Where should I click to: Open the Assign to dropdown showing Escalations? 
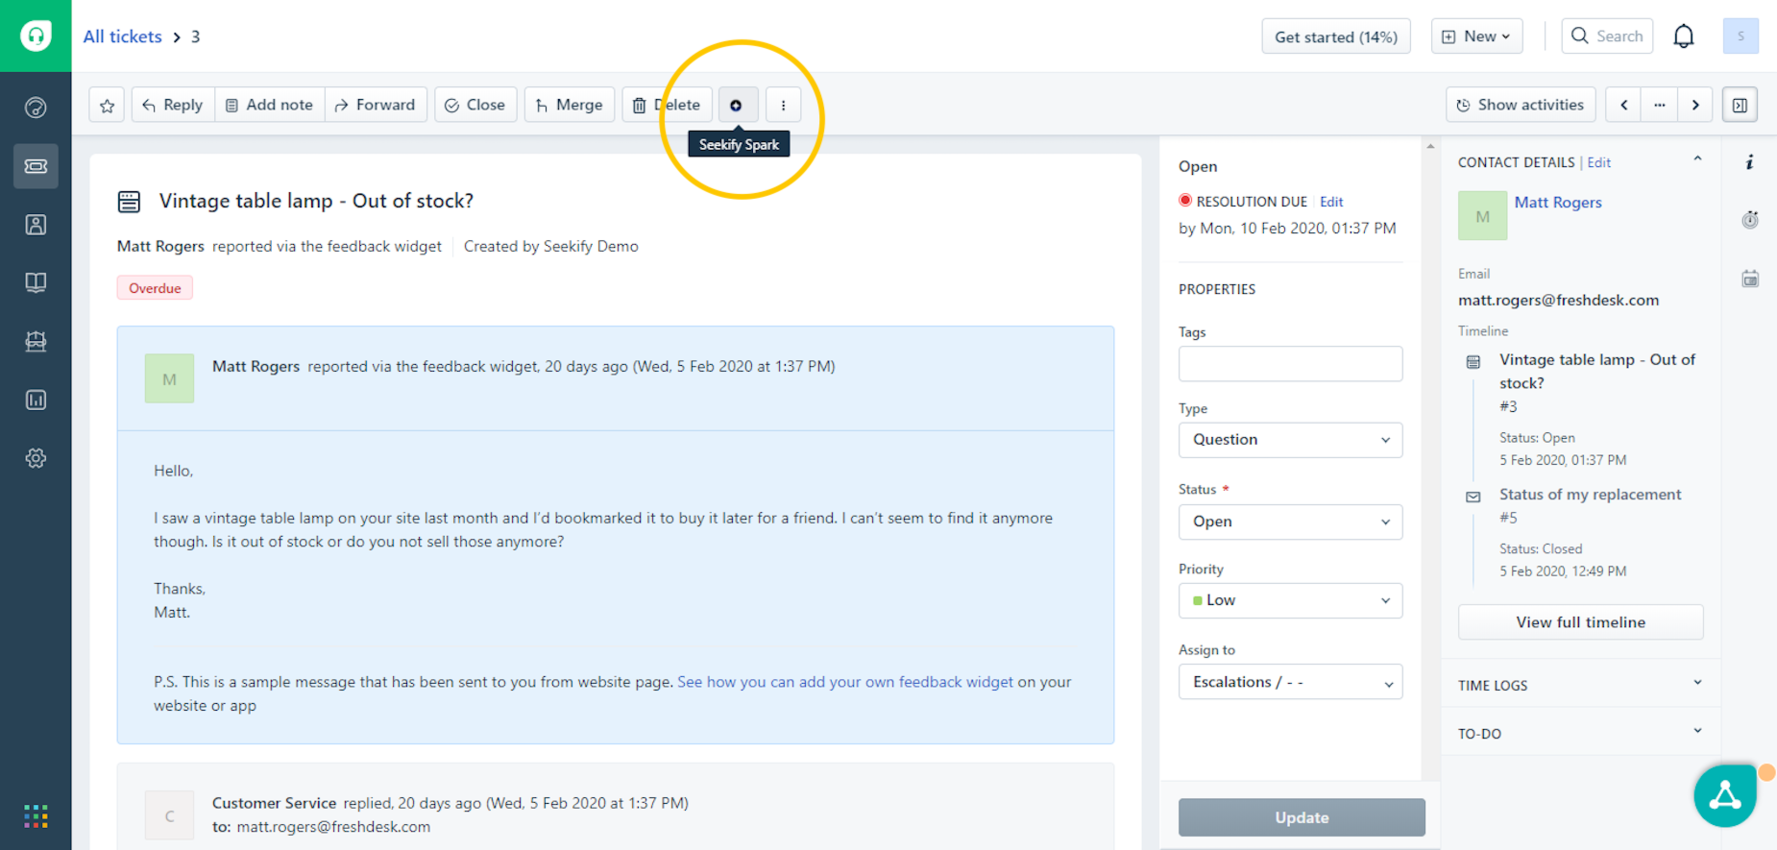point(1290,682)
